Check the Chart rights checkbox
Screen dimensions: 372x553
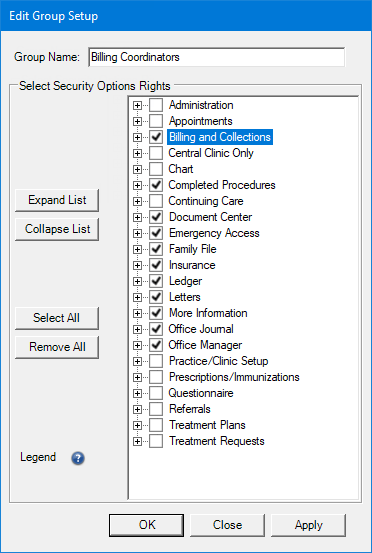pos(156,169)
